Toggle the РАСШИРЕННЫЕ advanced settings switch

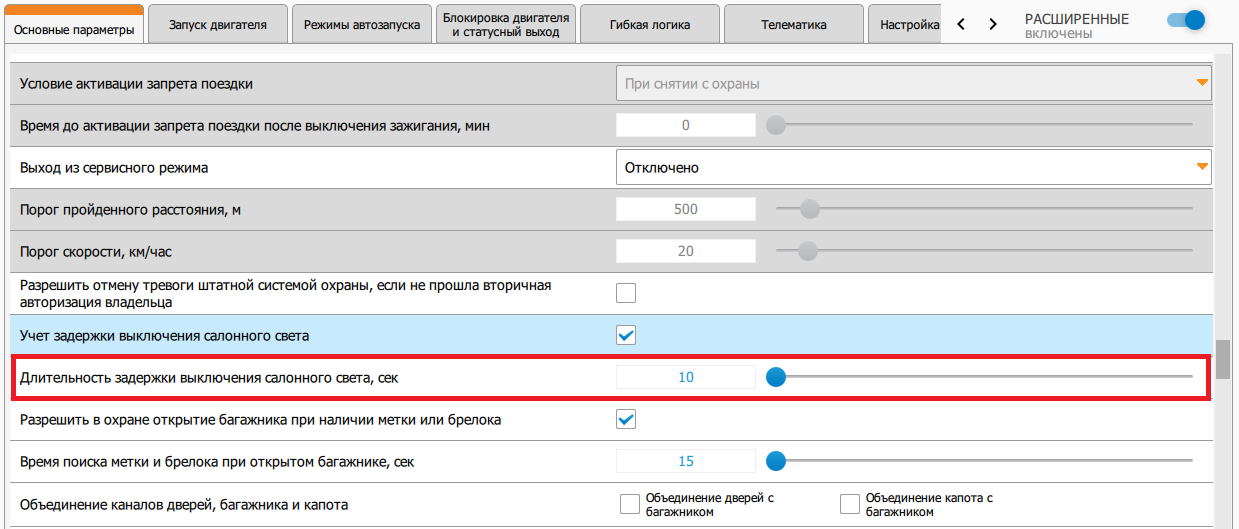pyautogui.click(x=1187, y=20)
